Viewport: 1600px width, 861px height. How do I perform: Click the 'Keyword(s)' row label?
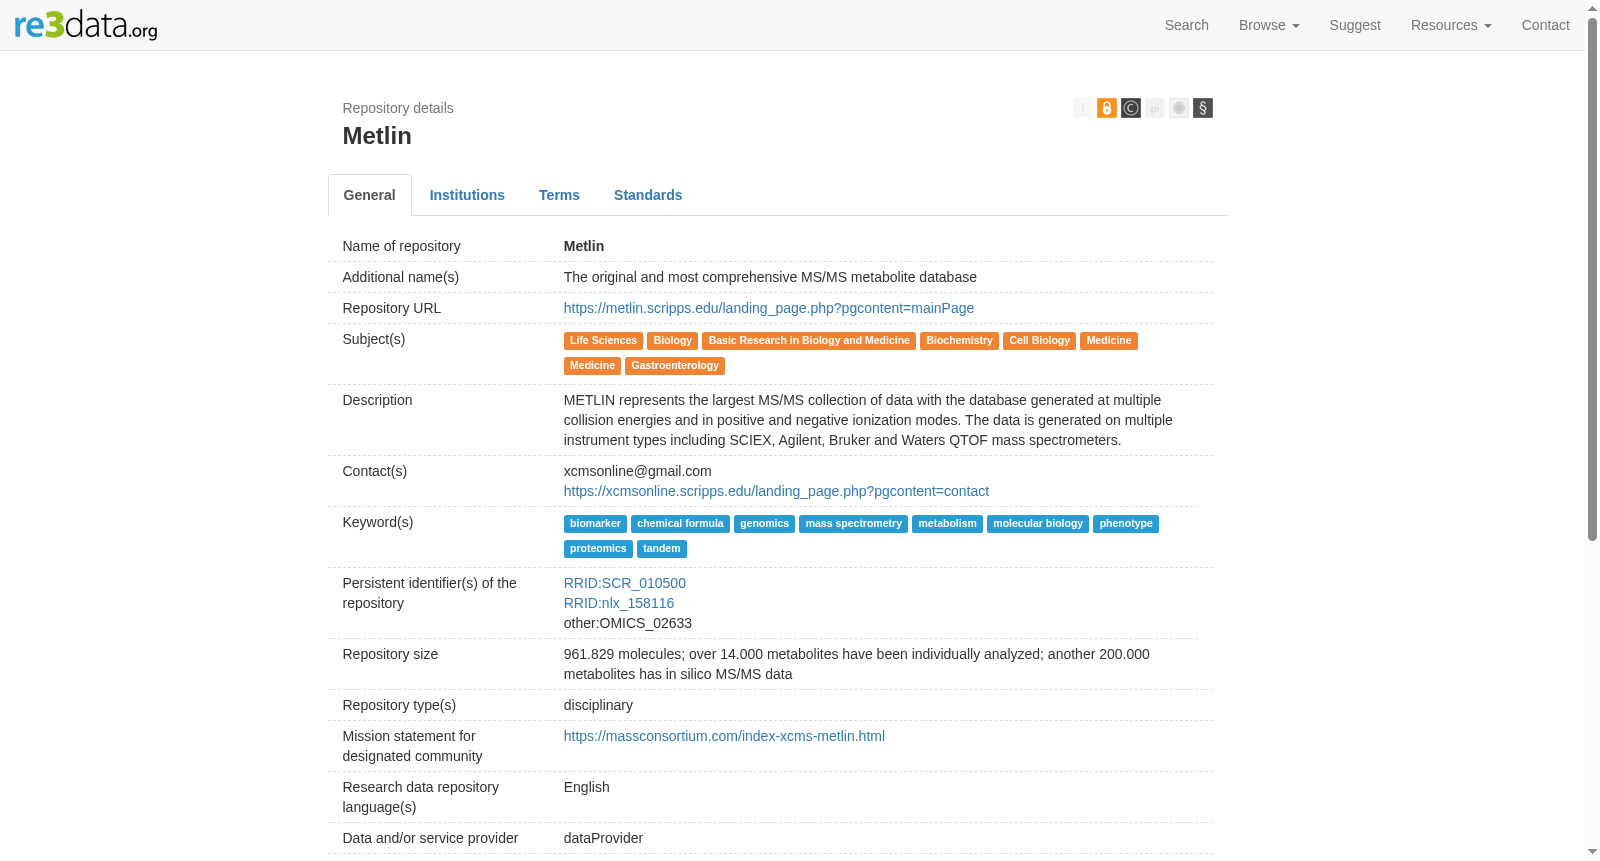378,522
